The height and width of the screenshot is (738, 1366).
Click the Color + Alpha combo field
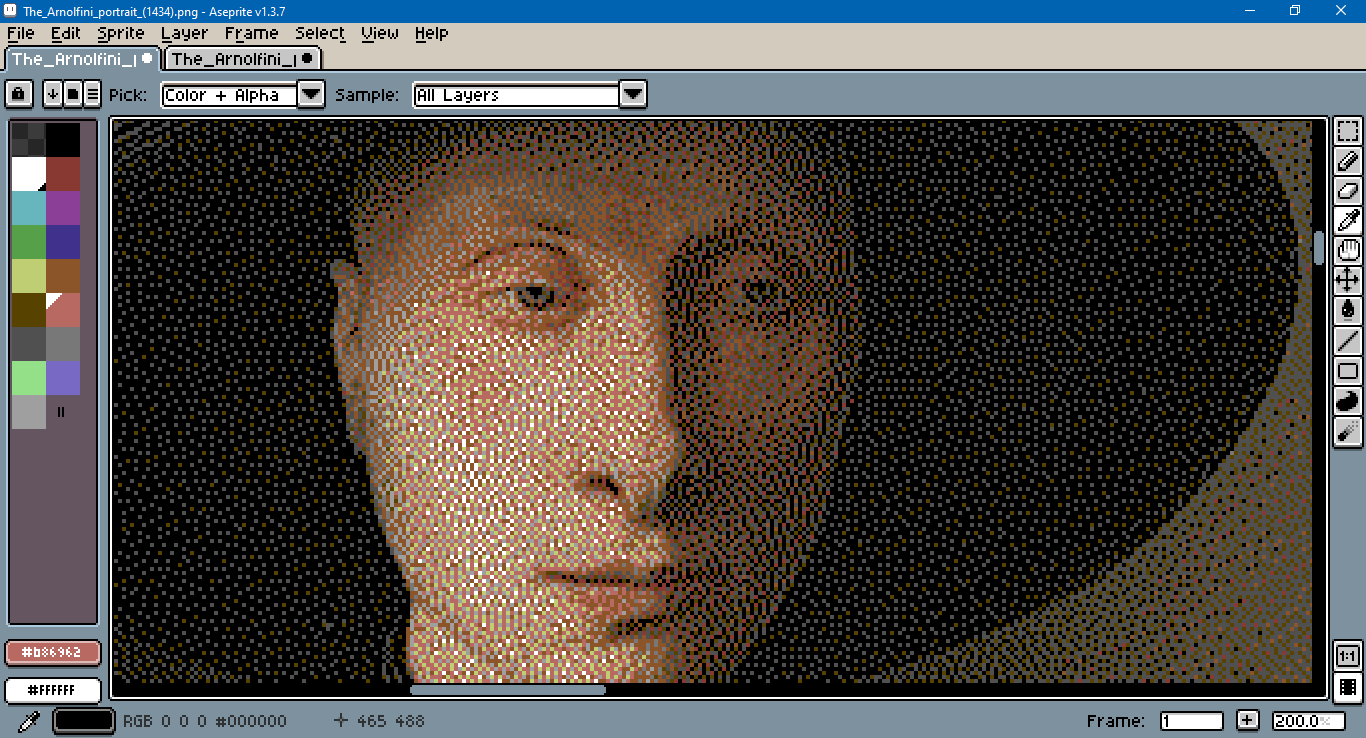pyautogui.click(x=230, y=95)
